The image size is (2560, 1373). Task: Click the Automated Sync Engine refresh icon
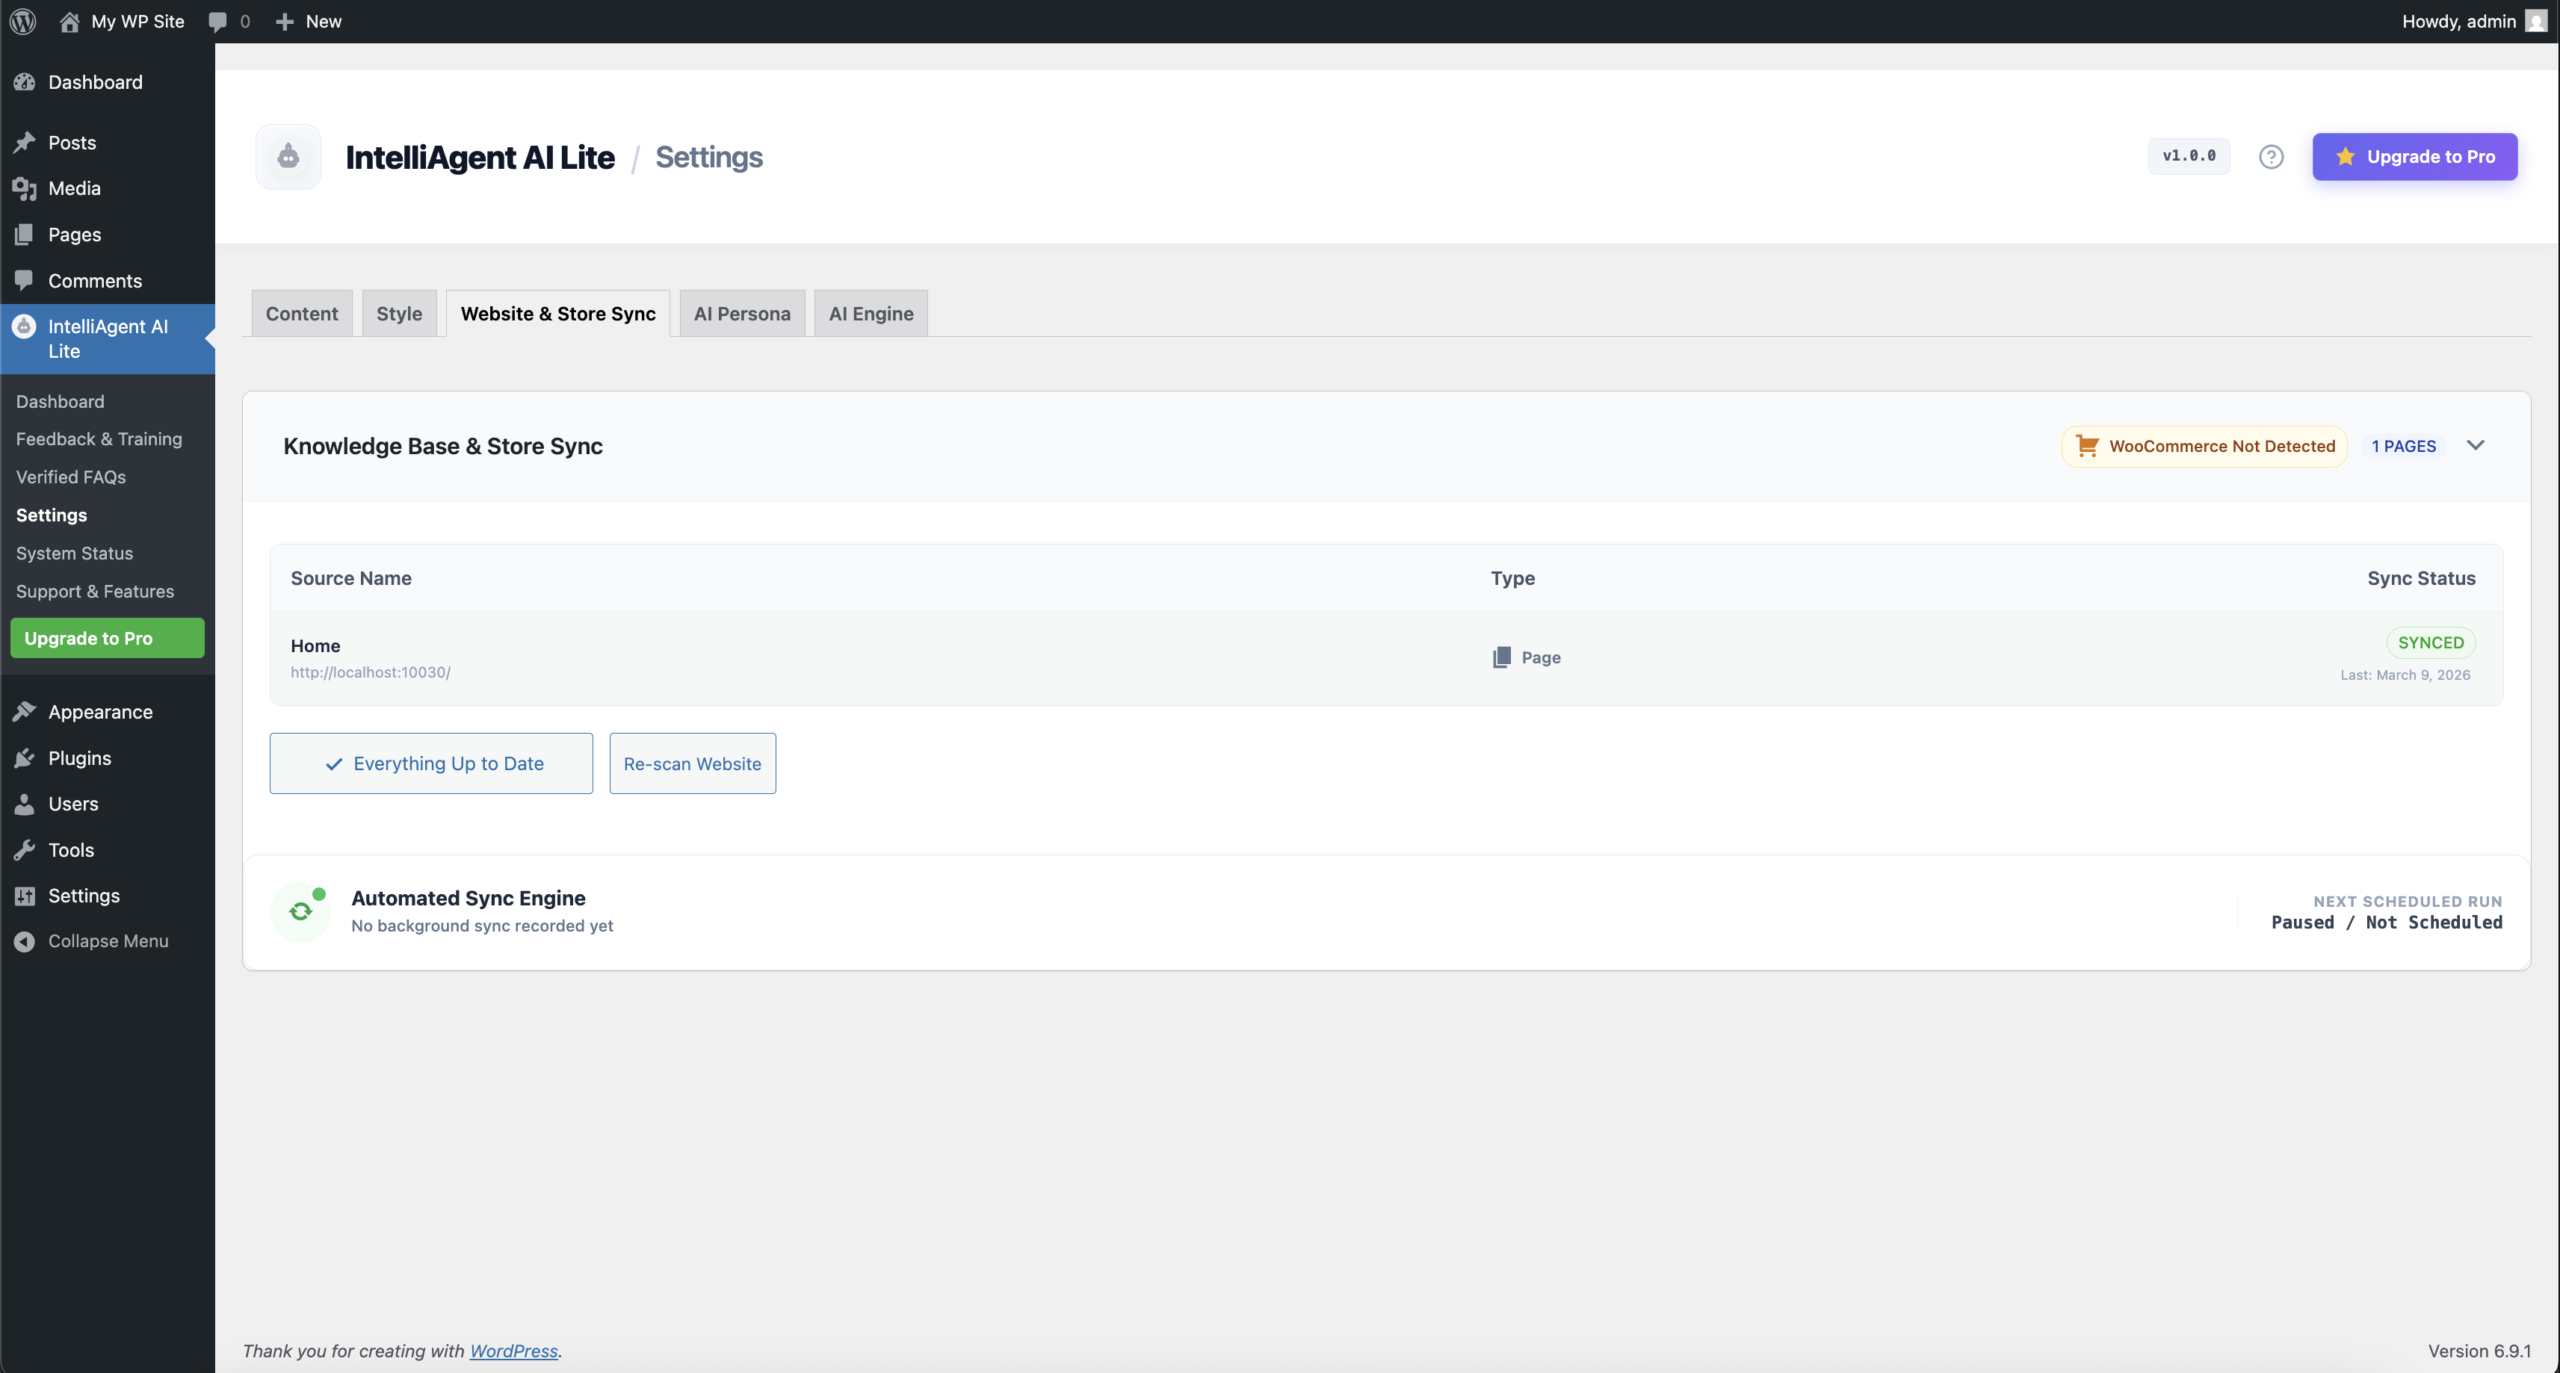[302, 911]
